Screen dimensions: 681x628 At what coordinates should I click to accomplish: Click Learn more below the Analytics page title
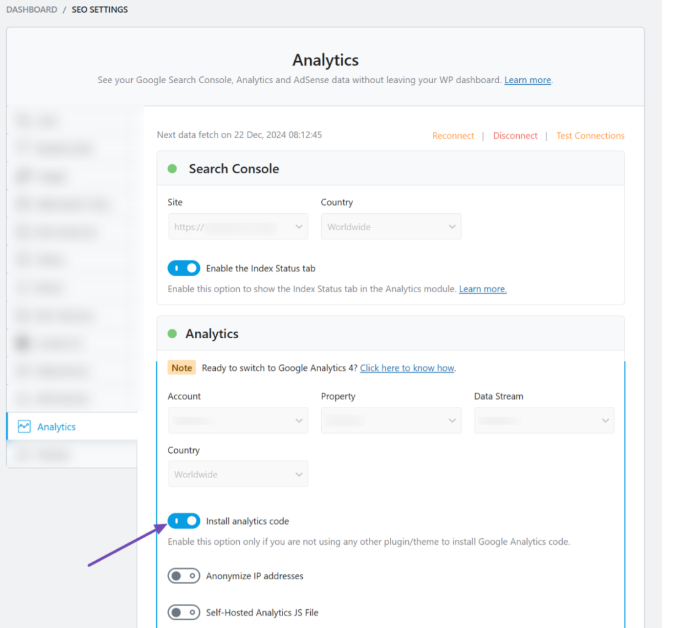tap(527, 80)
